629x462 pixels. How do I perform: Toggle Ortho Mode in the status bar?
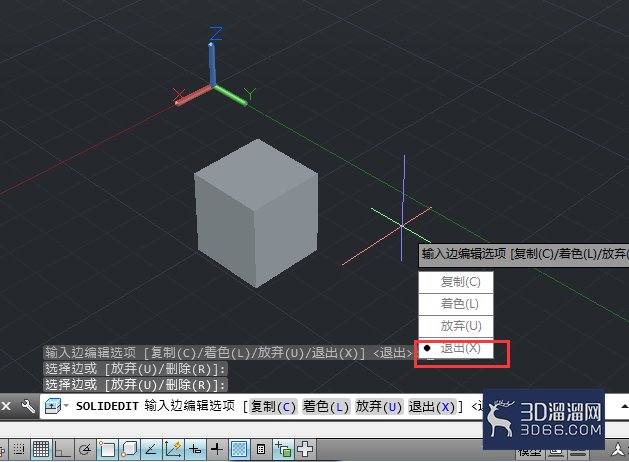coord(62,449)
